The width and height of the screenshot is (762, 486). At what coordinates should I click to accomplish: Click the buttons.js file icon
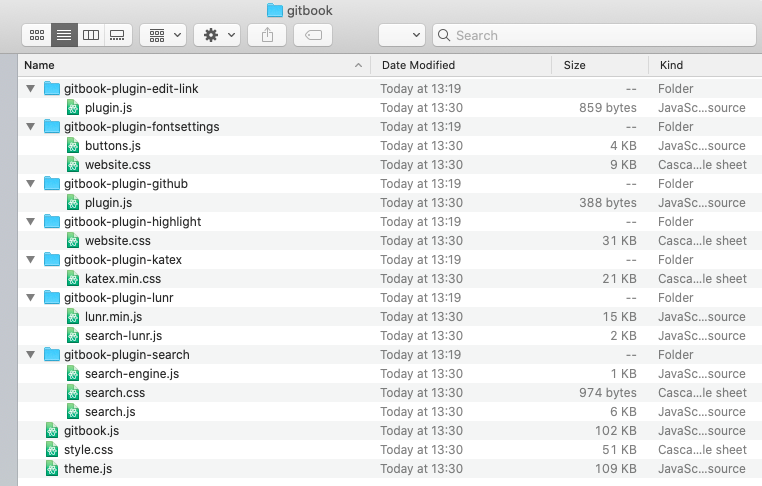click(x=73, y=145)
